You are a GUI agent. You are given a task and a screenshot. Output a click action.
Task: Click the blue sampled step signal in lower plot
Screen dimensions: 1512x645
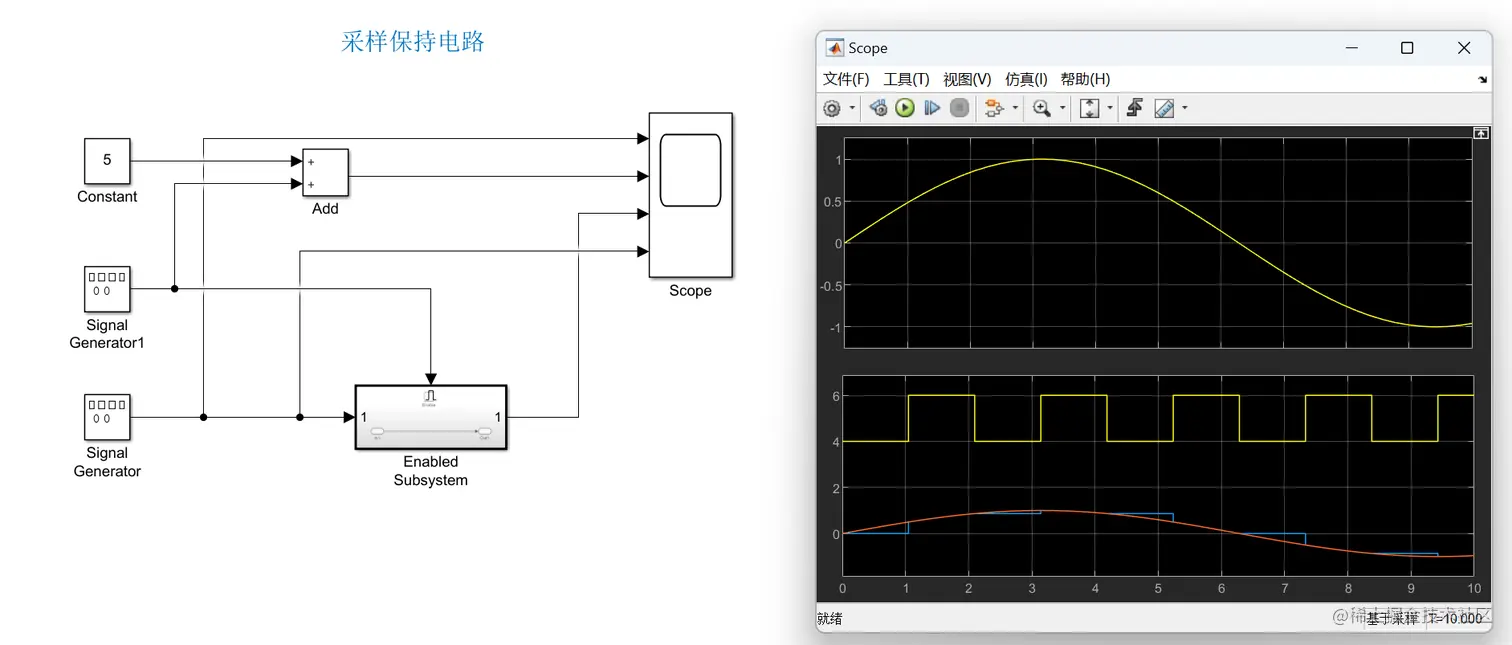[1140, 514]
